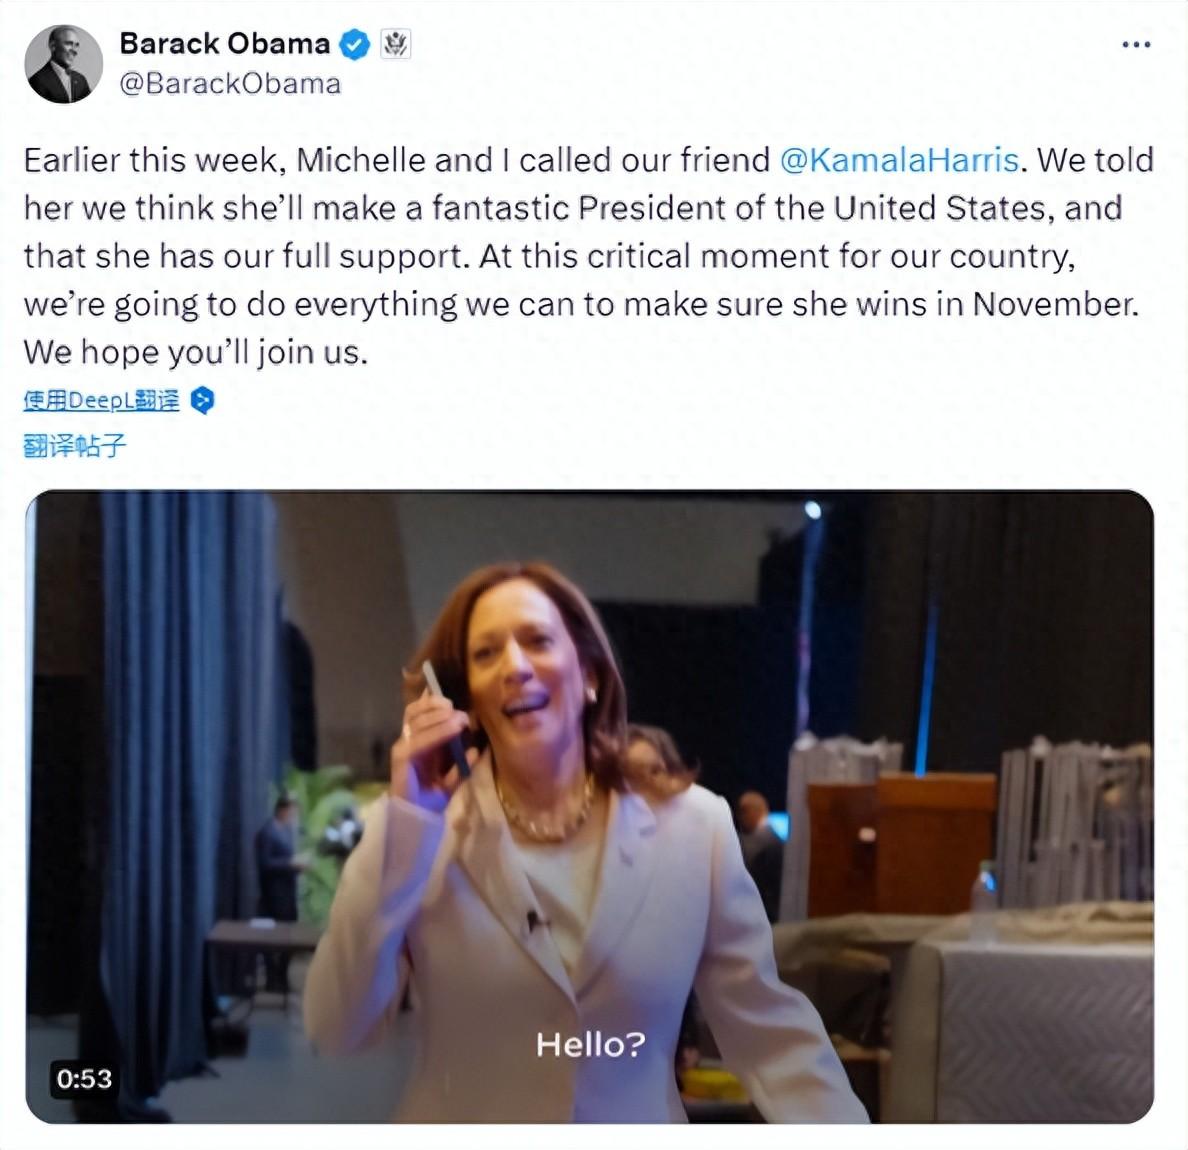The width and height of the screenshot is (1188, 1150).
Task: Click the 使用DeepL翻译 translation link
Action: (101, 401)
